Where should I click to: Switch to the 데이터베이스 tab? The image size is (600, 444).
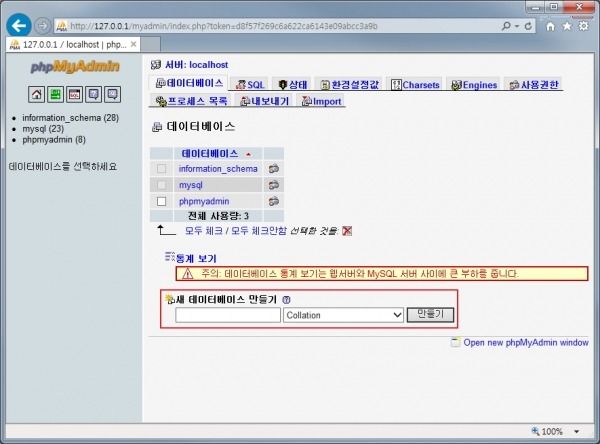click(x=189, y=83)
